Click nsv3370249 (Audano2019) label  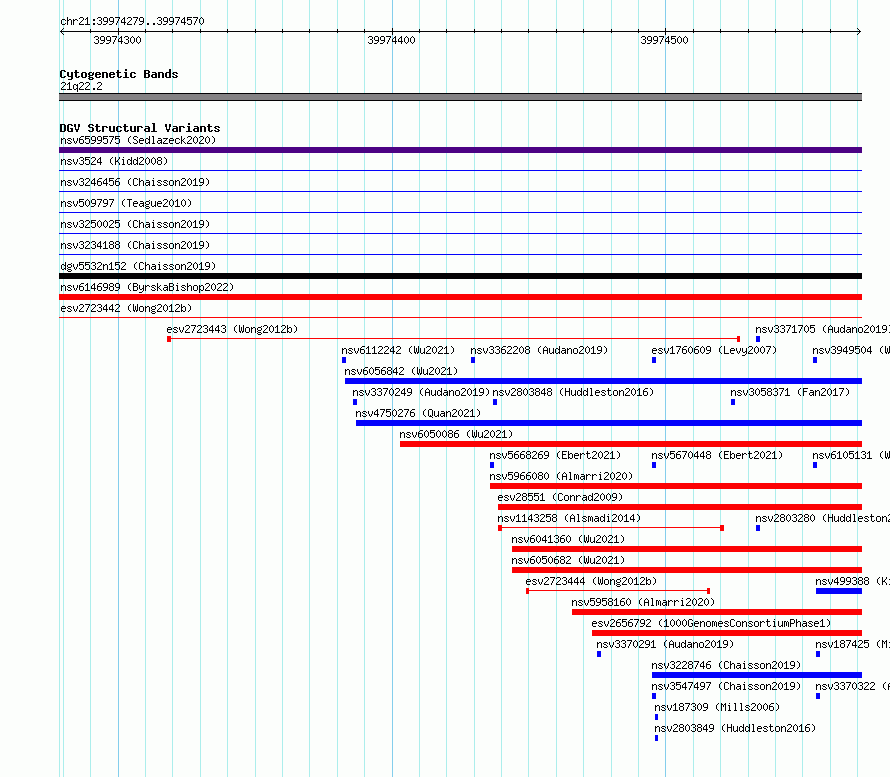[x=421, y=392]
